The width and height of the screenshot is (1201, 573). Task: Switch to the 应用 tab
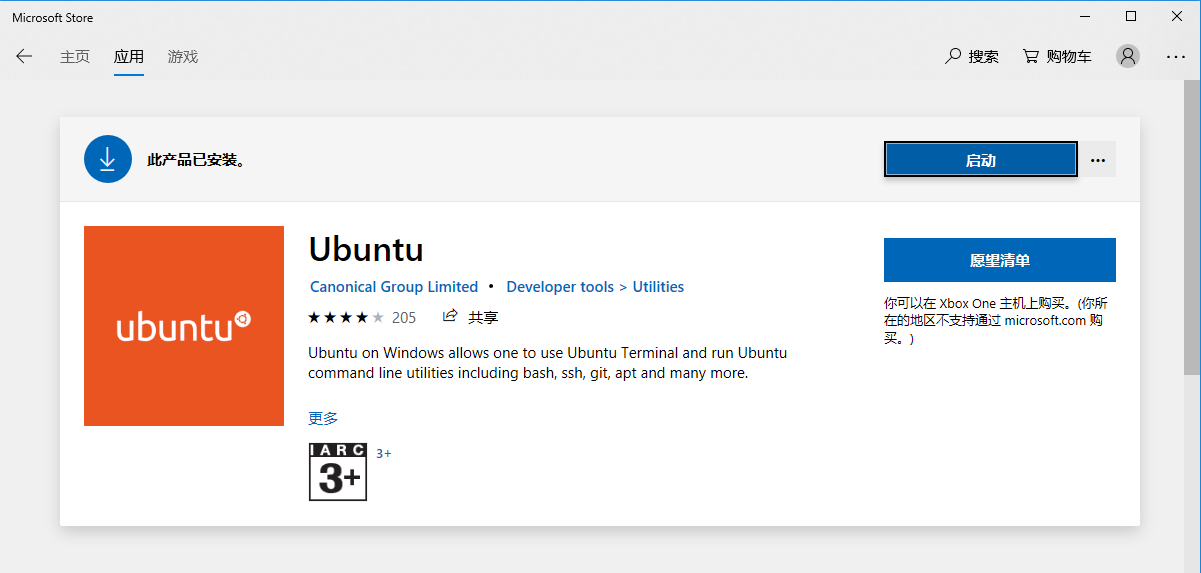tap(129, 57)
